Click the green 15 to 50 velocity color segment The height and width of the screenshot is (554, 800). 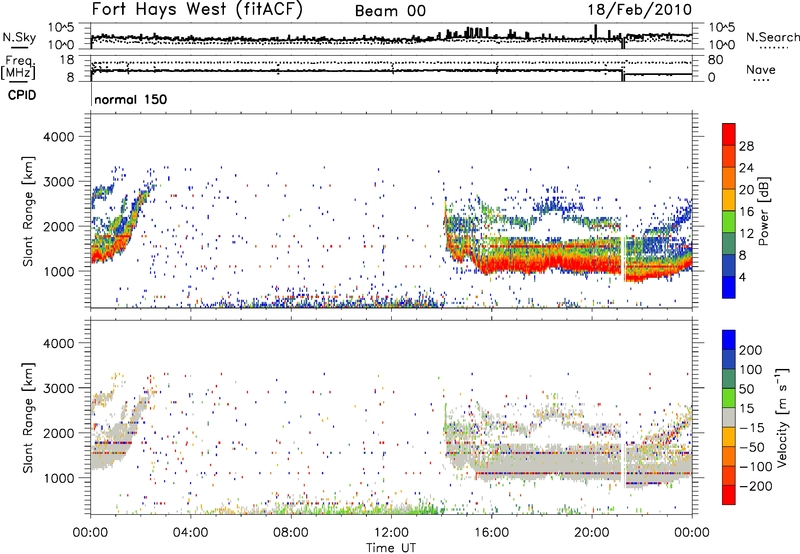(729, 398)
